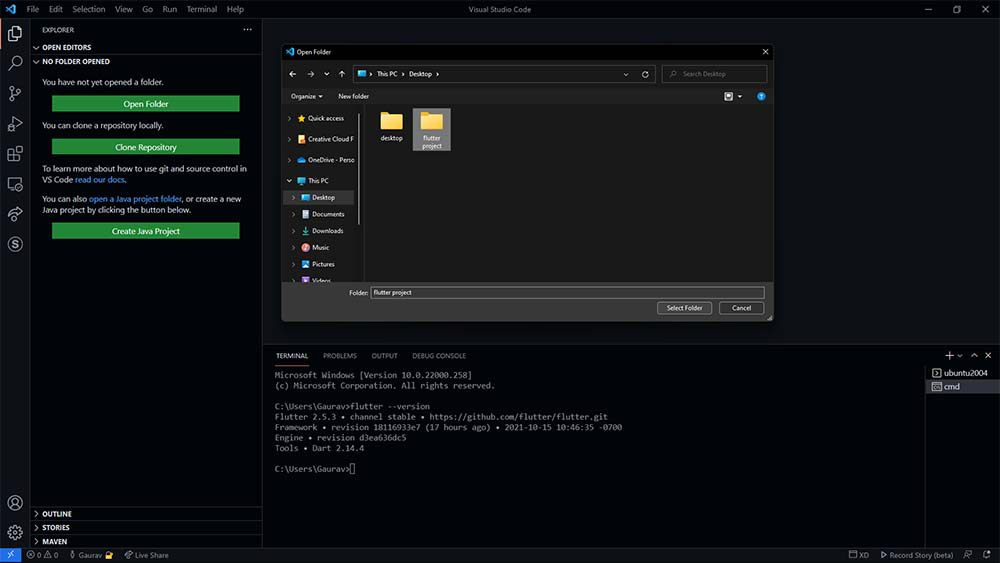Click the Select Folder button
The height and width of the screenshot is (563, 1000).
(x=685, y=308)
